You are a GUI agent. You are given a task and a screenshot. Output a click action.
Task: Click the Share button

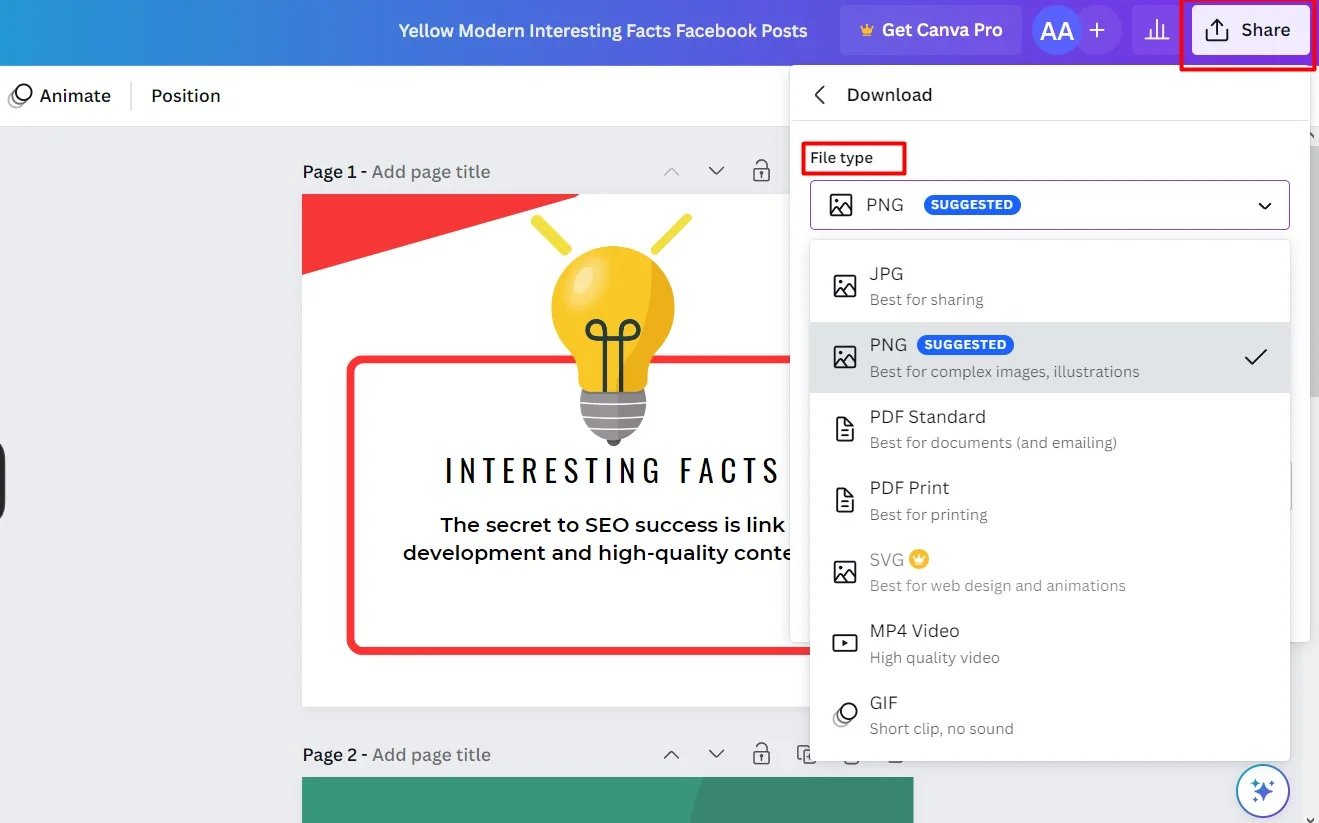pyautogui.click(x=1249, y=31)
